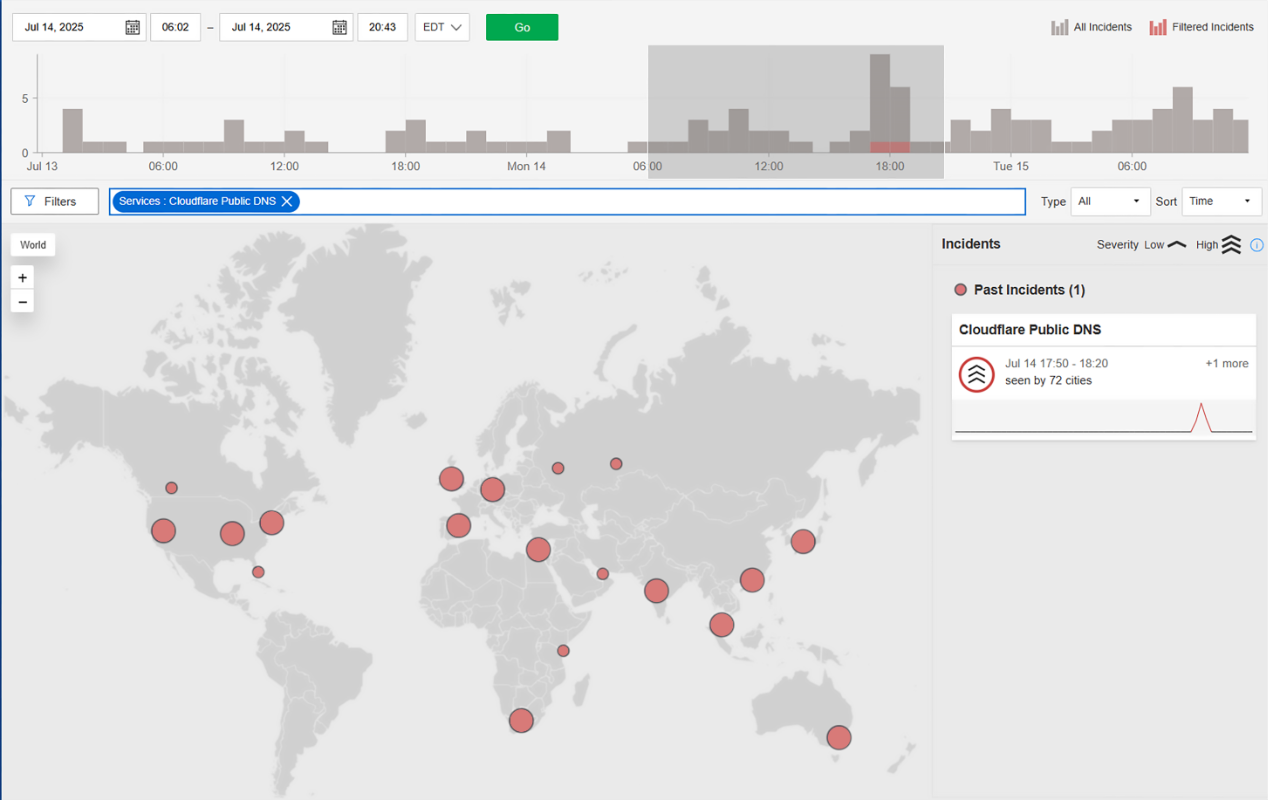This screenshot has width=1268, height=800.
Task: Click the World map breadcrumb
Action: click(x=33, y=245)
